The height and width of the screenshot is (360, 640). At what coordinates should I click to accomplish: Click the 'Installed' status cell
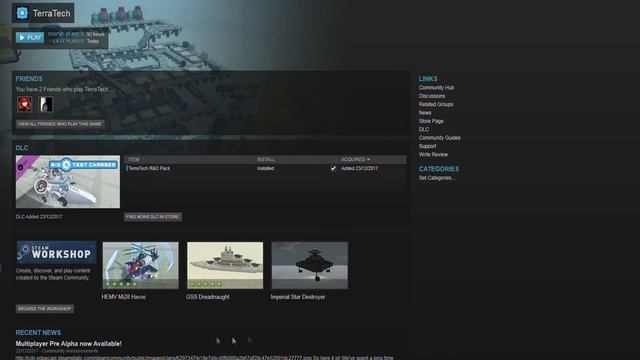click(266, 168)
